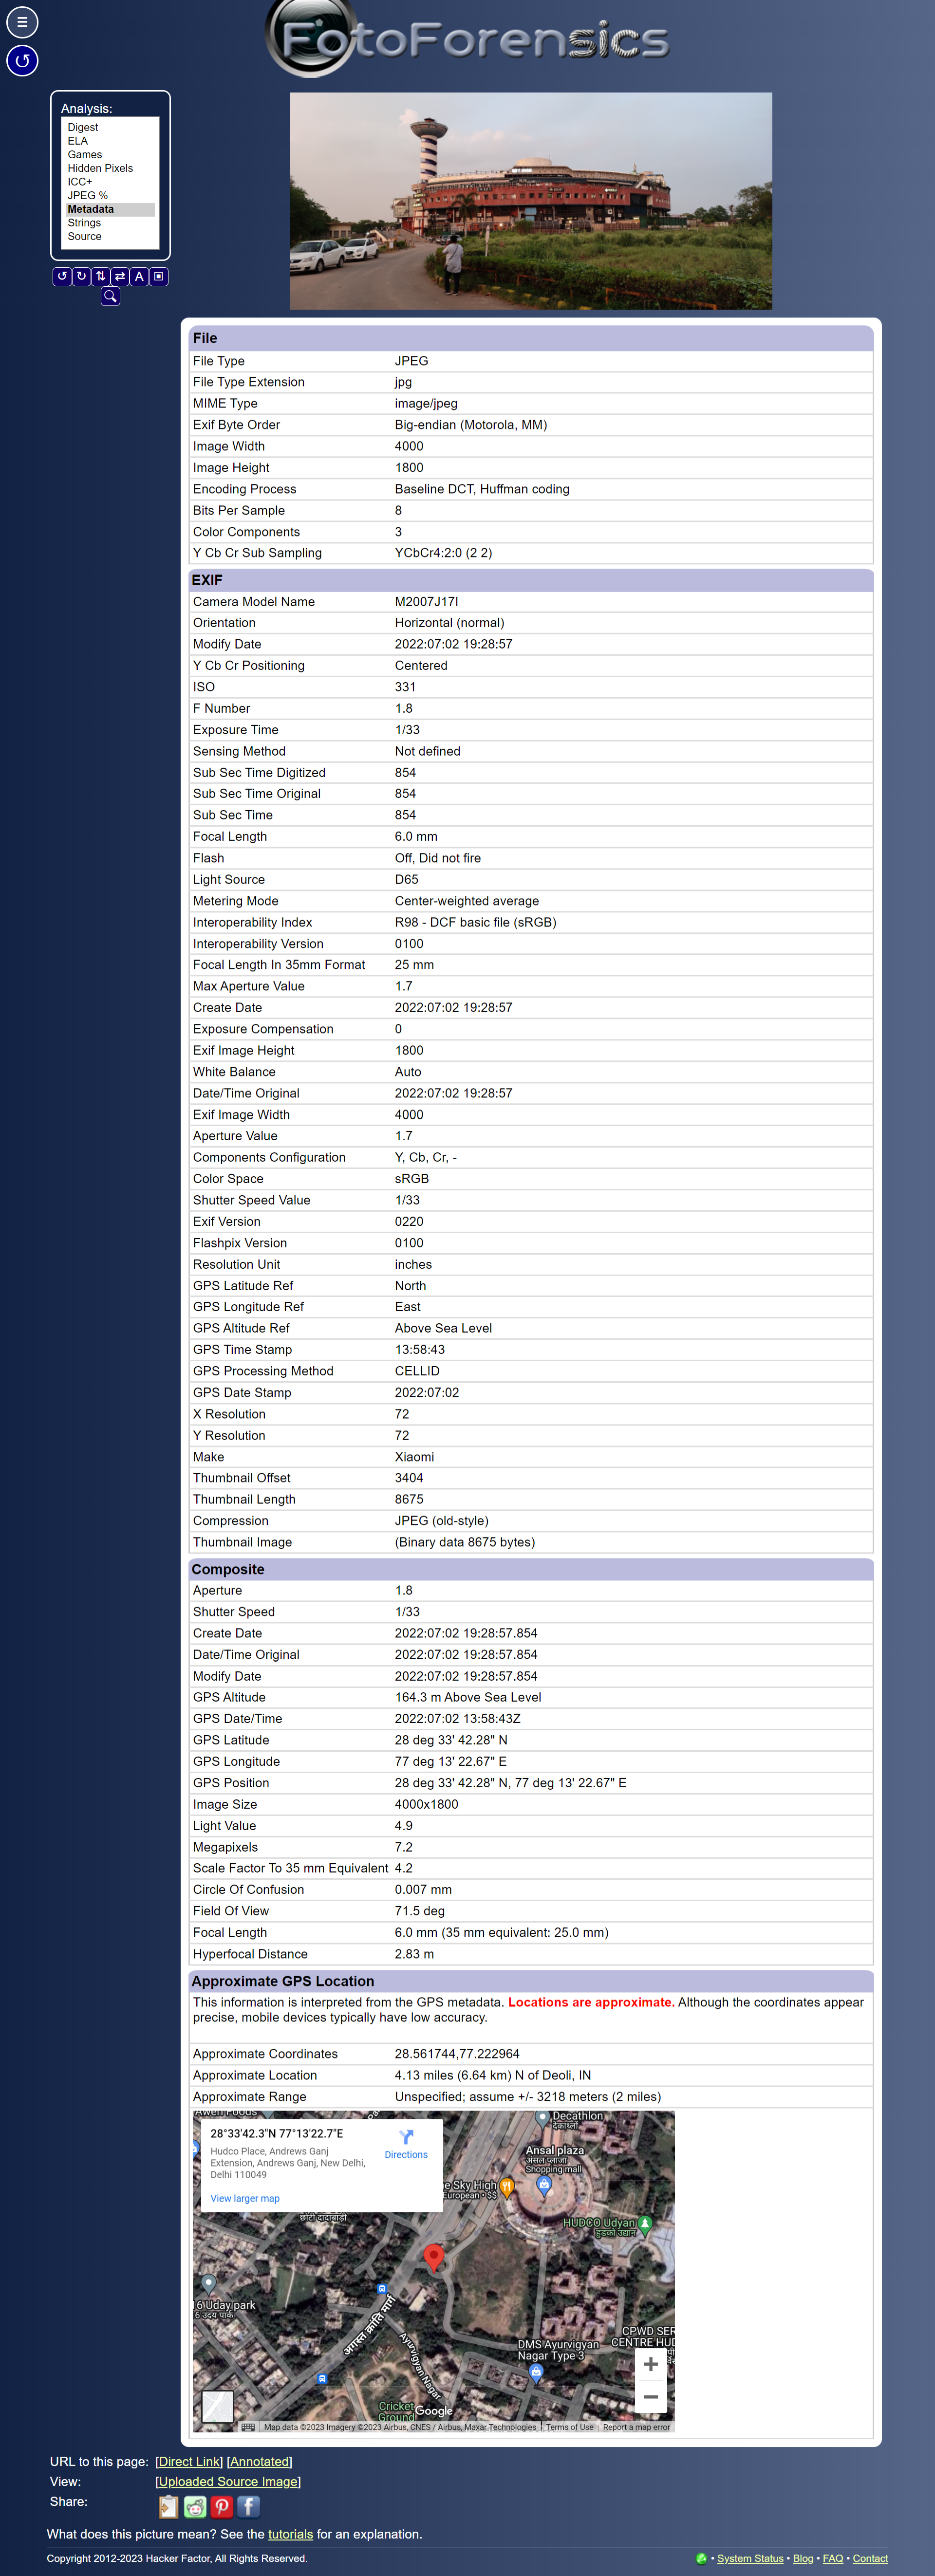Flip image horizontally
This screenshot has width=935, height=2576.
tap(120, 277)
